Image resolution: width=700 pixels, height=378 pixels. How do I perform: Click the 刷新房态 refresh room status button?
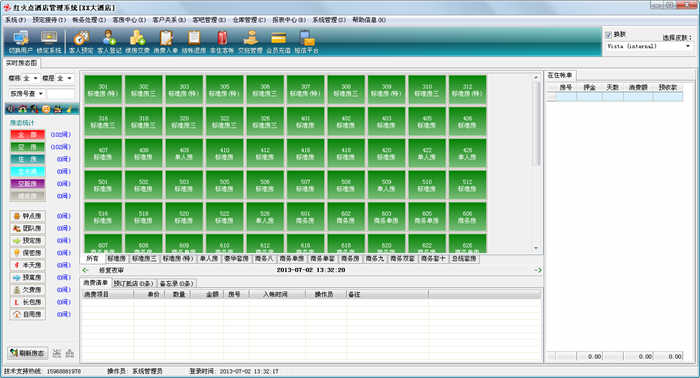28,353
